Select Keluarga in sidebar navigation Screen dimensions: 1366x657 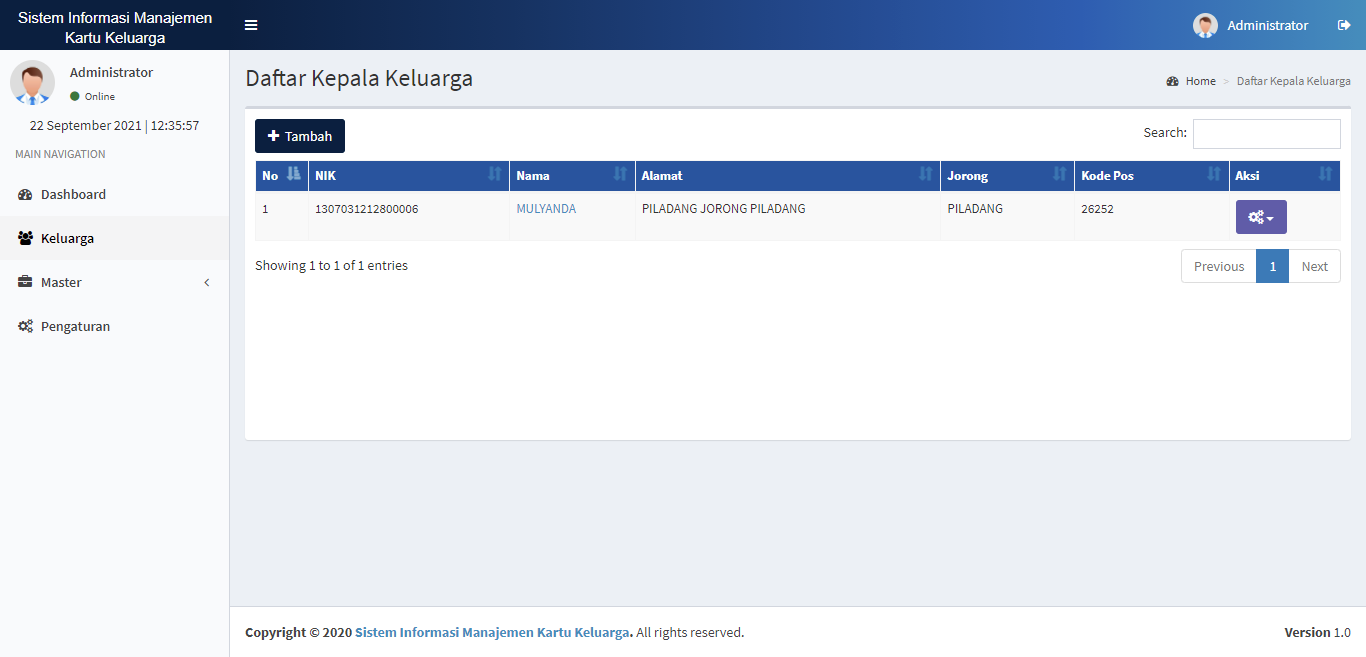(67, 238)
